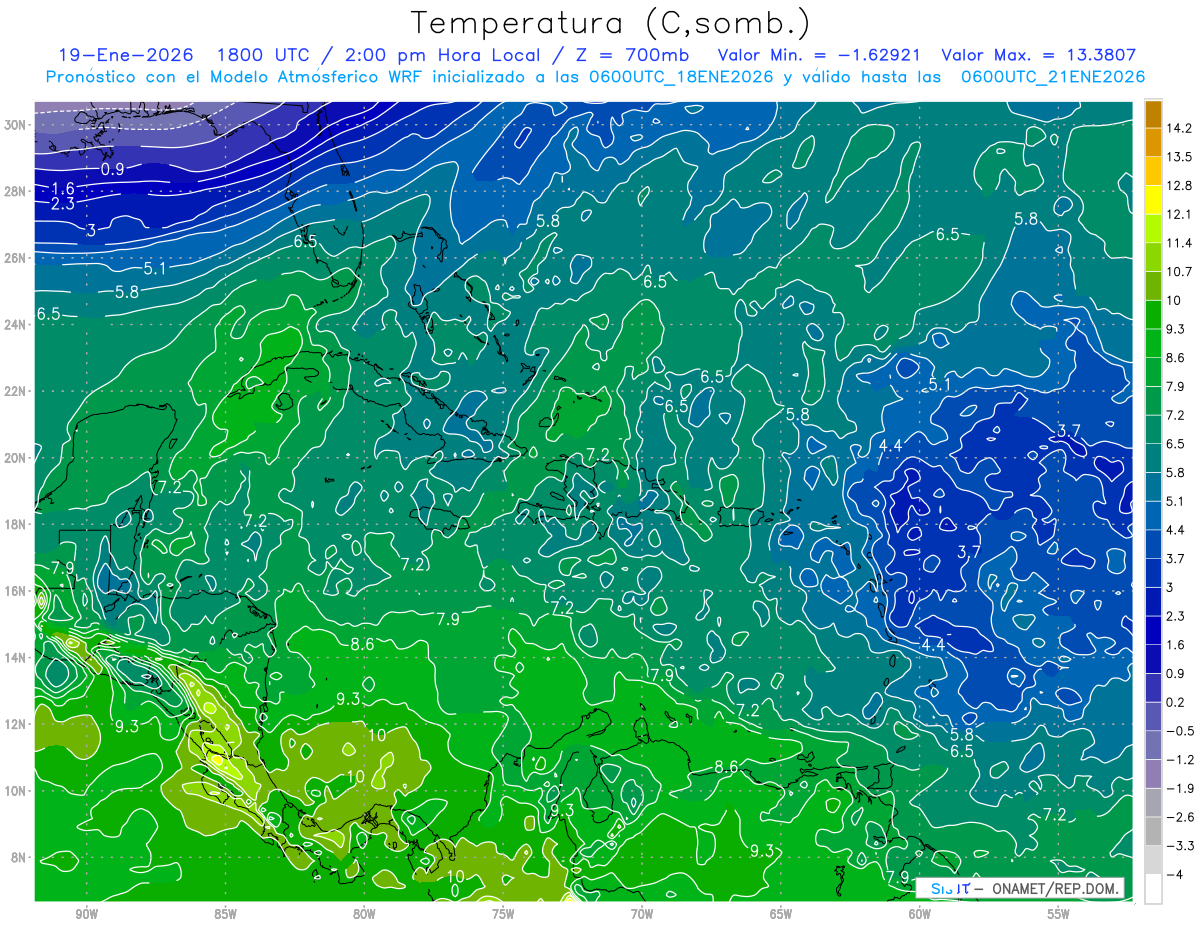Click the 70W longitude axis label
Viewport: 1200px width, 927px height.
[642, 914]
